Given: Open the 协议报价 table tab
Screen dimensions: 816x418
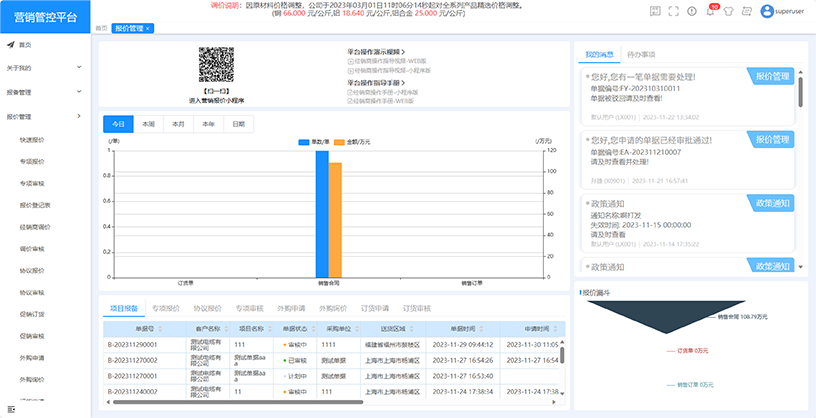Looking at the screenshot, I should 207,308.
